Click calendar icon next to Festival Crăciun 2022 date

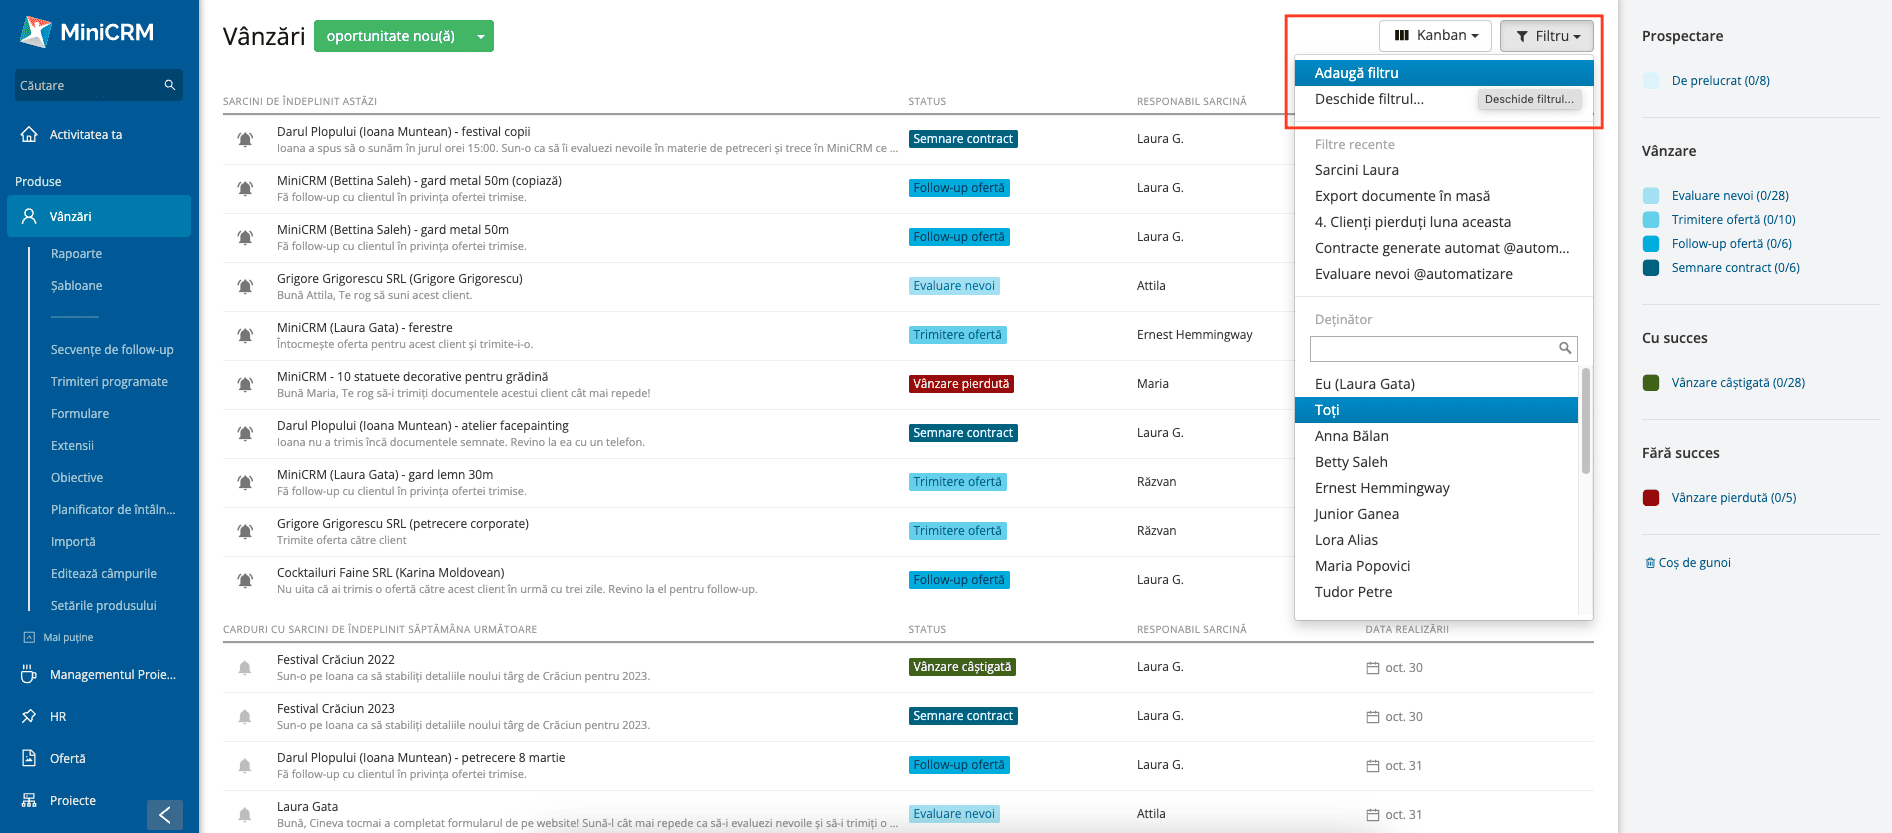1373,668
